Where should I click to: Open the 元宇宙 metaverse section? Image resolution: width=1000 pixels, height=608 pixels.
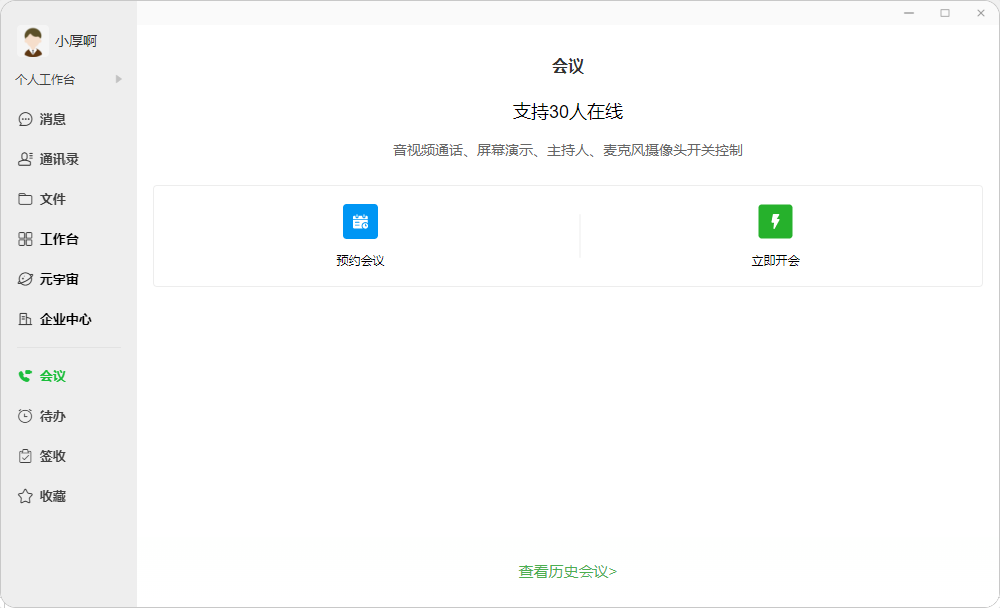point(59,279)
